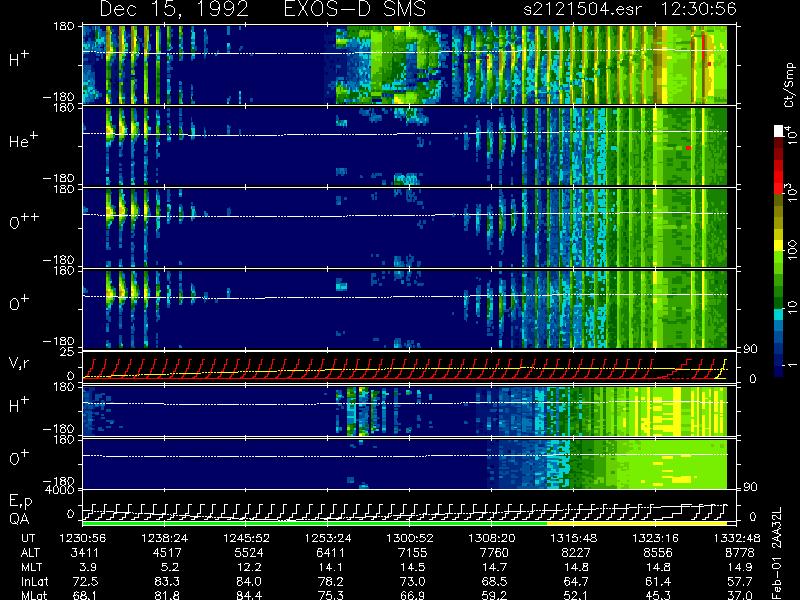
Task: Click the 'O++' panel label
Action: 24,221
